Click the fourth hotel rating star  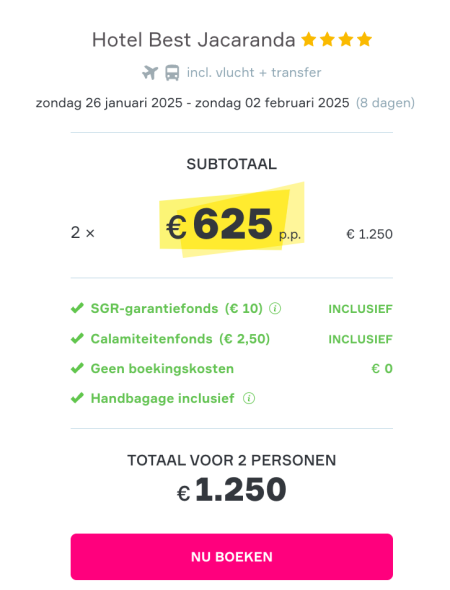pos(364,40)
